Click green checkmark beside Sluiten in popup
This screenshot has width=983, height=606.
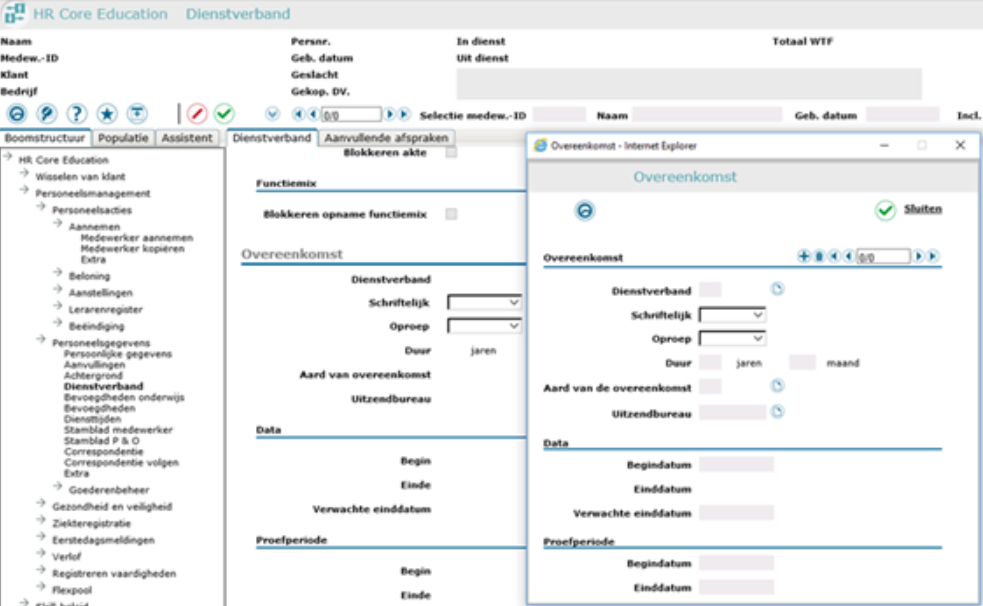pyautogui.click(x=885, y=211)
